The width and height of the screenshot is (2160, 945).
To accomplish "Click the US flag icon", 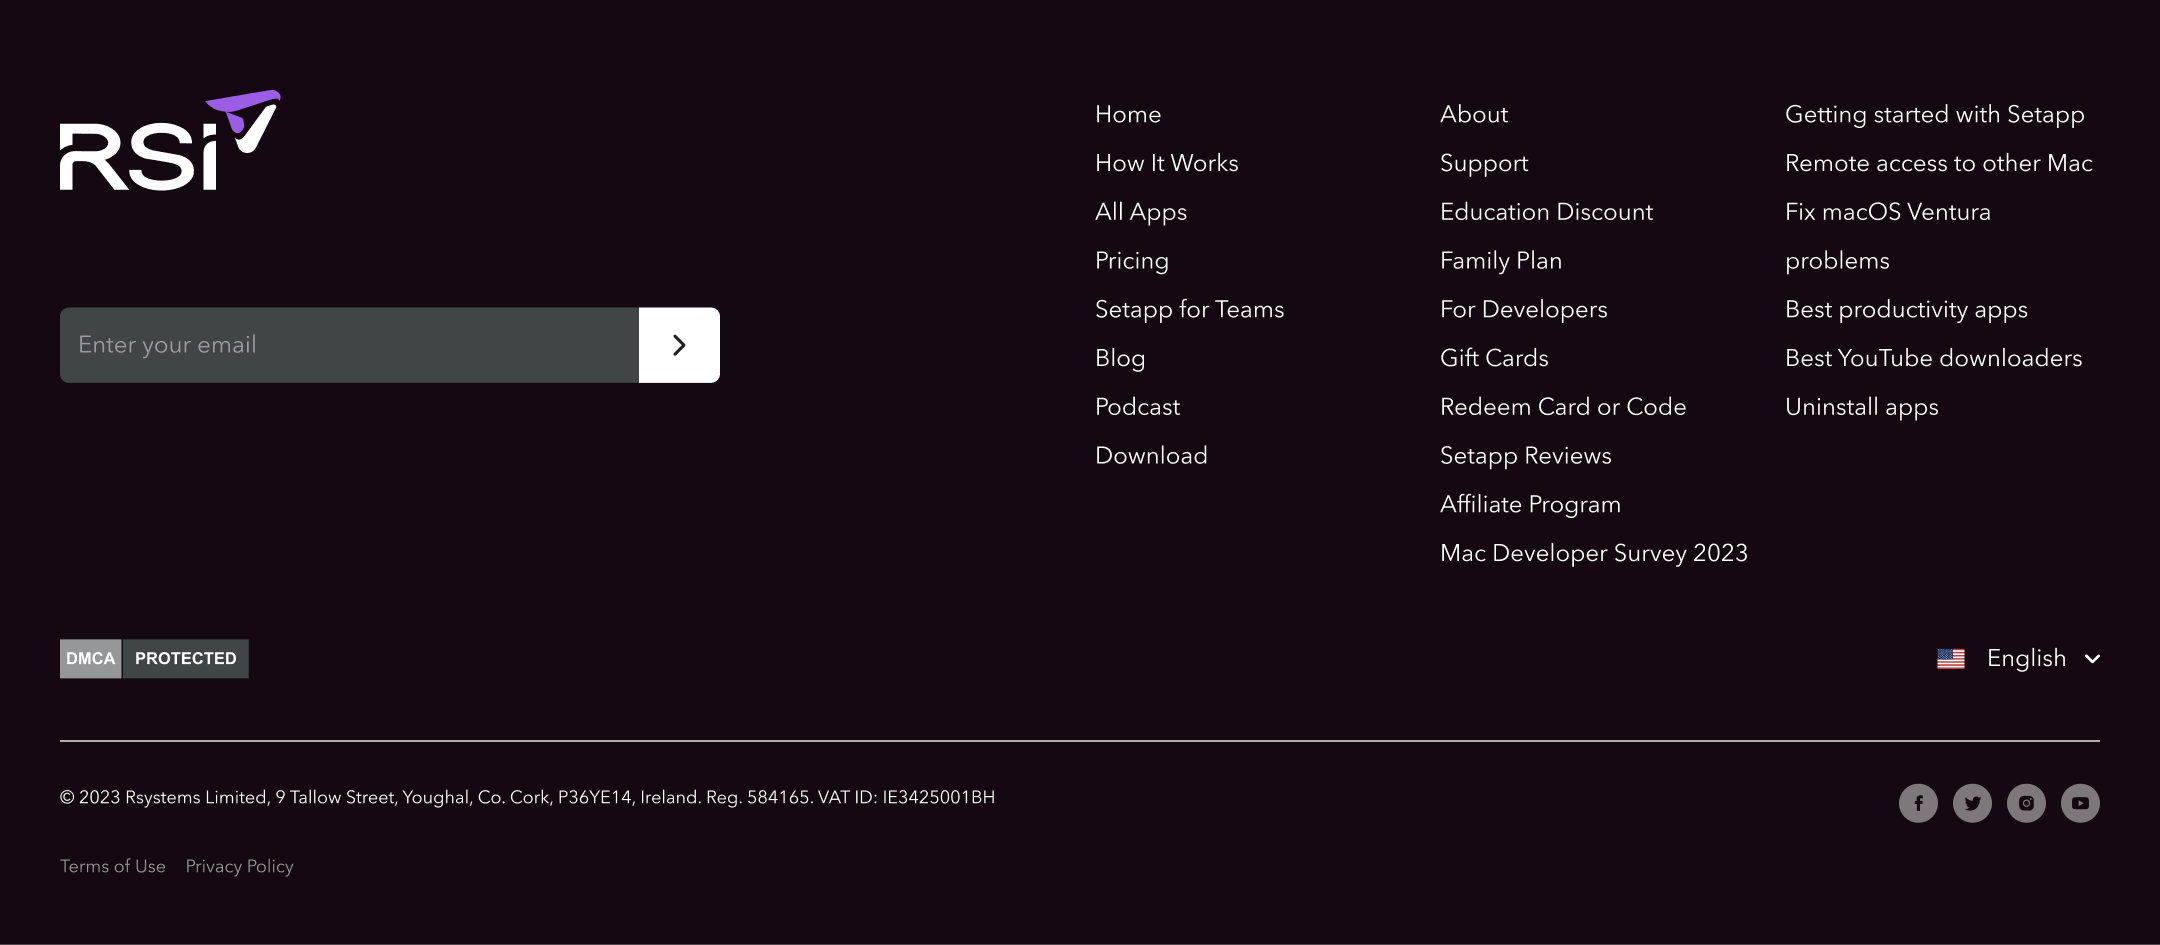I will pos(1950,659).
